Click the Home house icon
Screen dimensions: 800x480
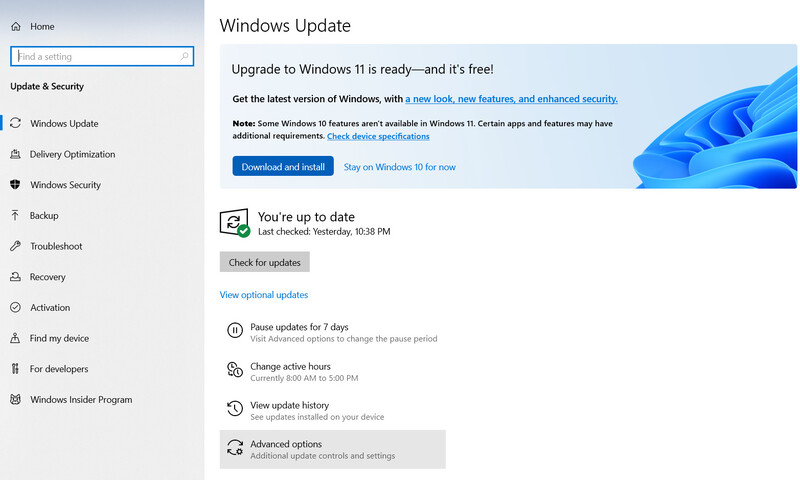click(16, 27)
